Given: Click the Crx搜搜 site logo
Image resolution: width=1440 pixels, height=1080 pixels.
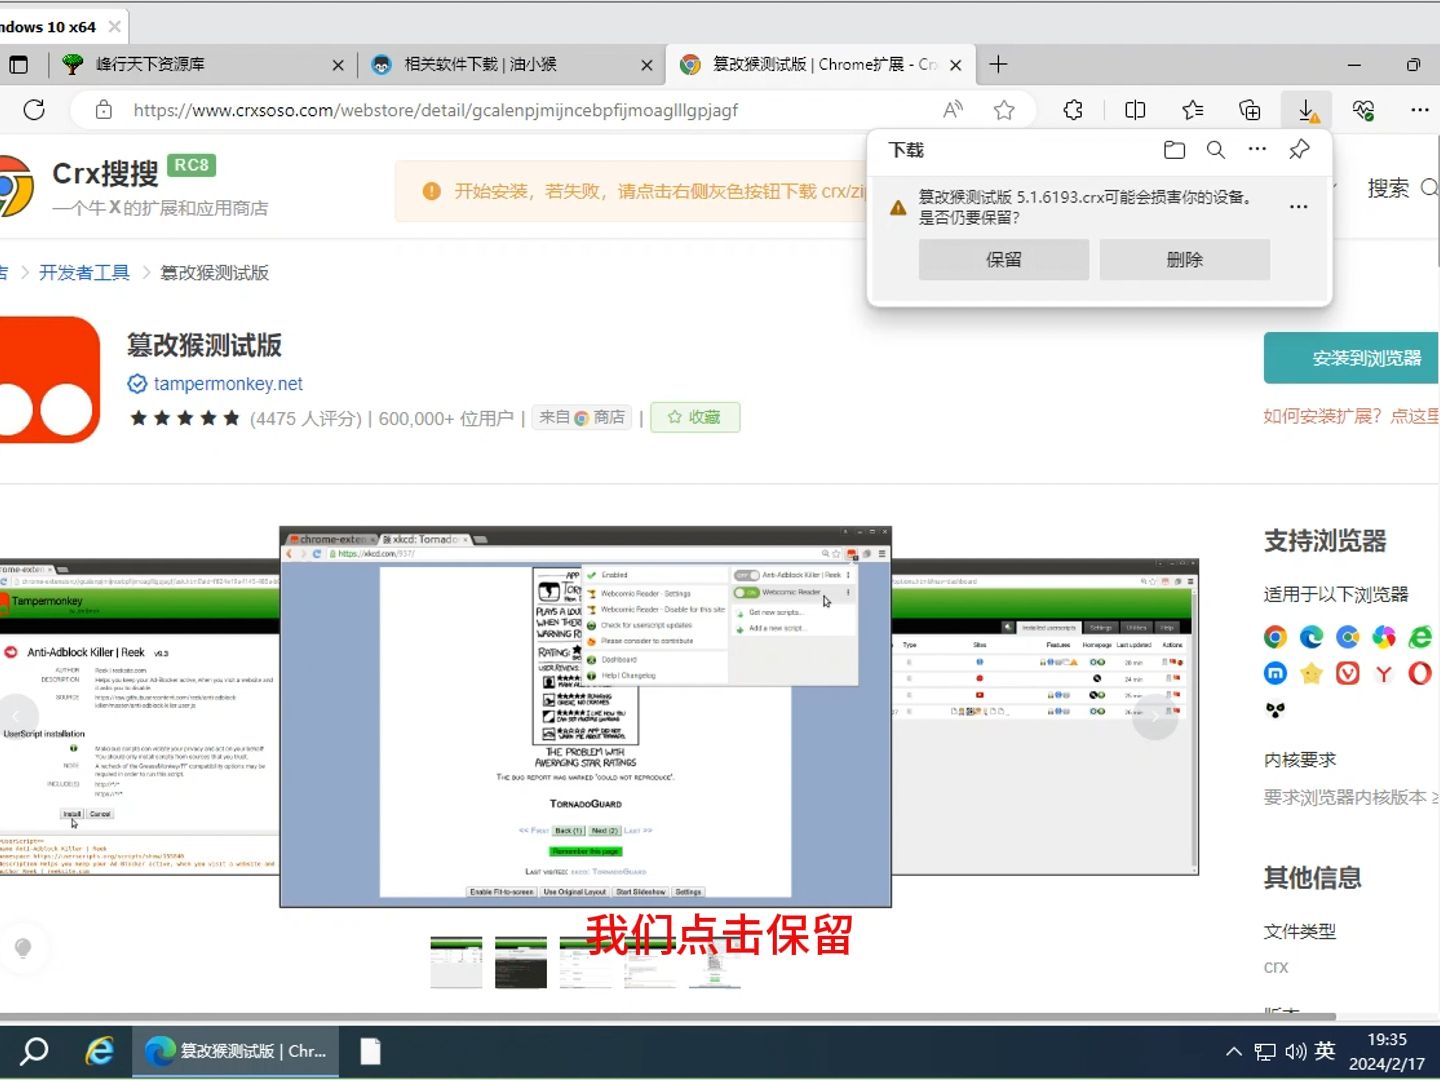Looking at the screenshot, I should point(104,174).
